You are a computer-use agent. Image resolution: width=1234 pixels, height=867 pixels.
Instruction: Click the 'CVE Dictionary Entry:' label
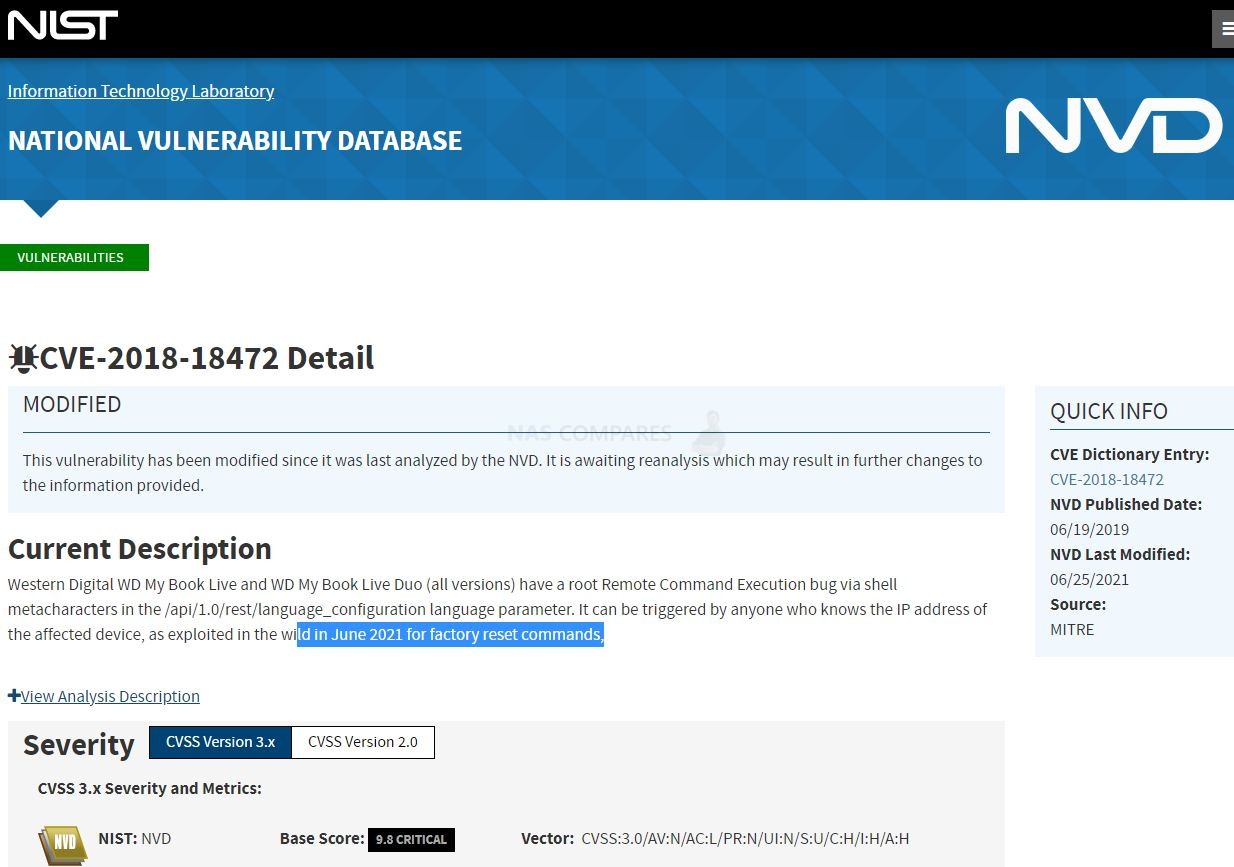pyautogui.click(x=1130, y=454)
